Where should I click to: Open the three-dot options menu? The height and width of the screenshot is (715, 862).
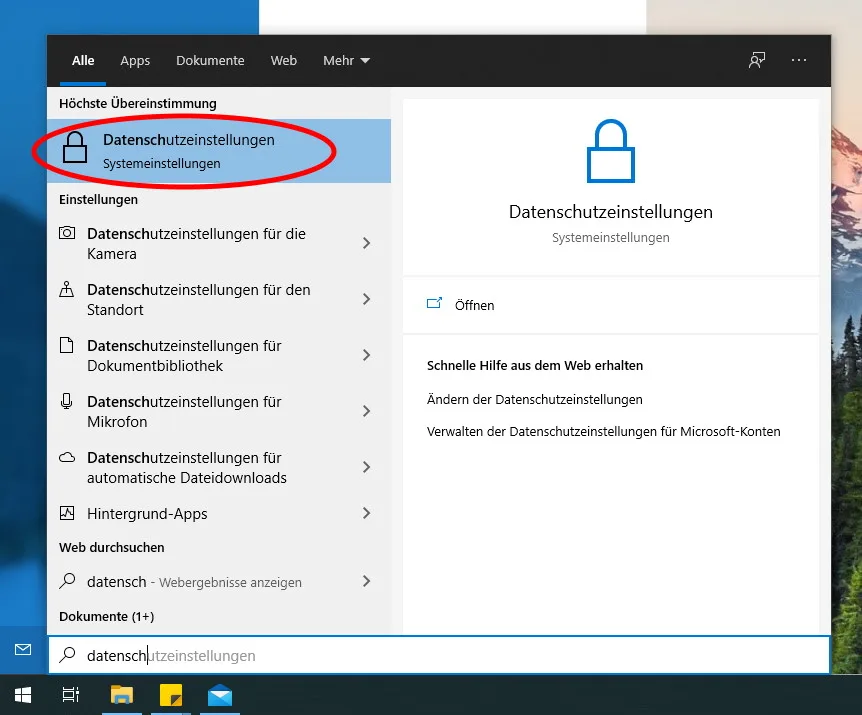point(798,60)
